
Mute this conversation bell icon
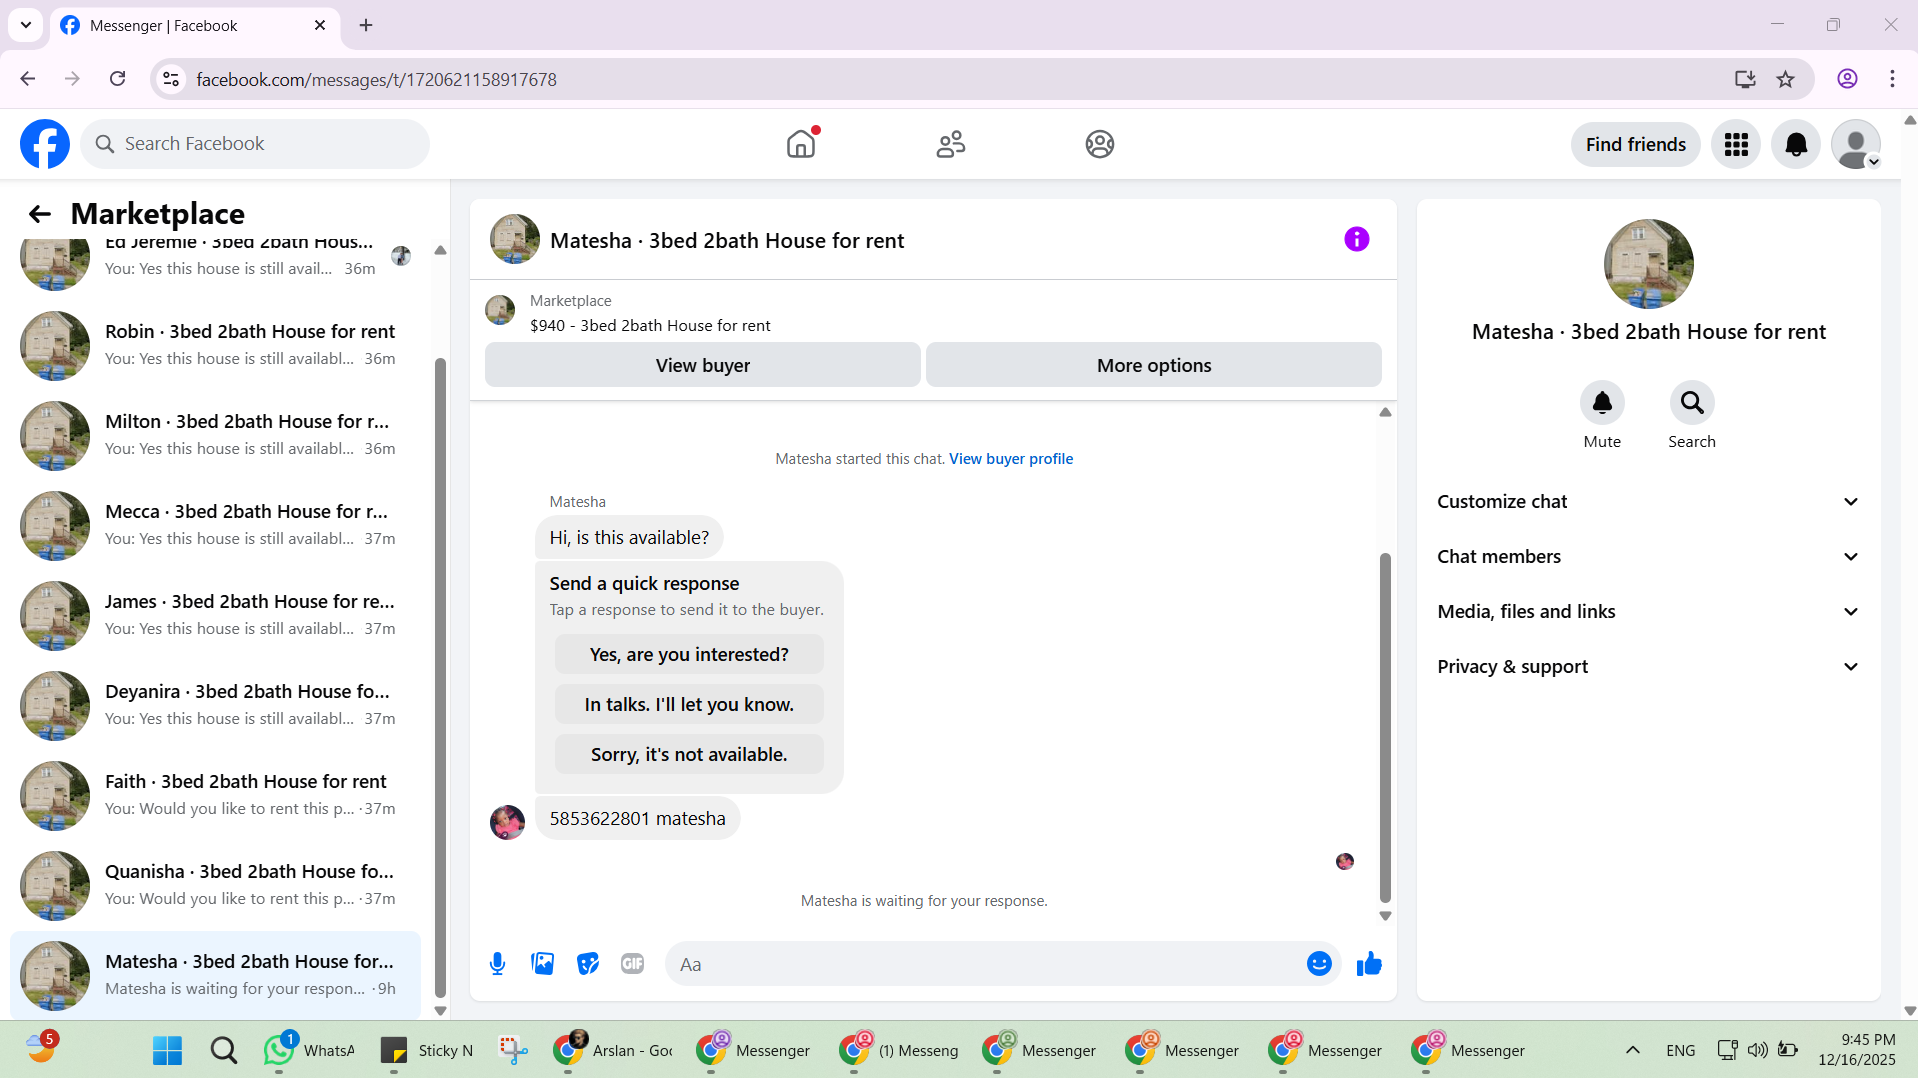(1602, 403)
